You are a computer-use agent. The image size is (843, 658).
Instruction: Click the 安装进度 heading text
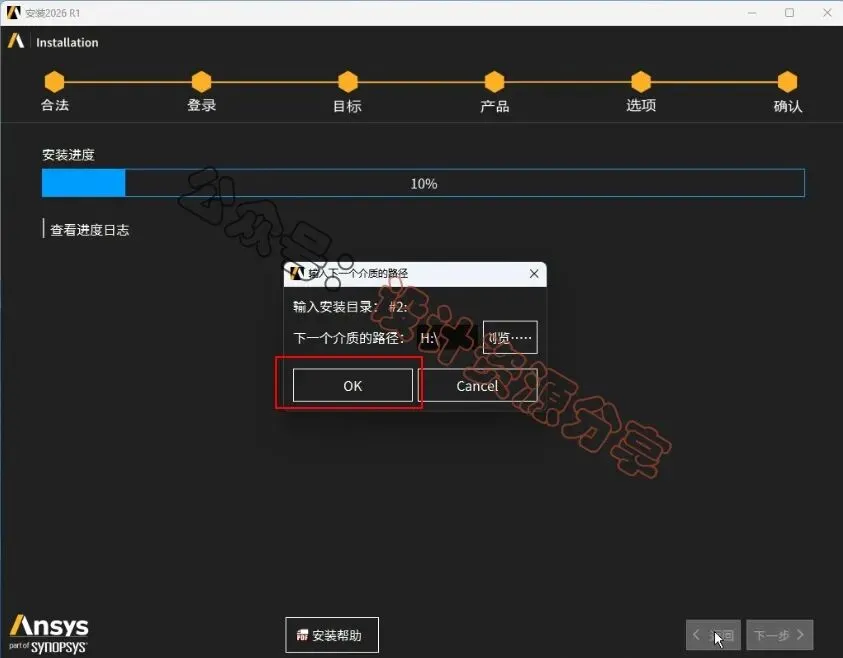68,155
